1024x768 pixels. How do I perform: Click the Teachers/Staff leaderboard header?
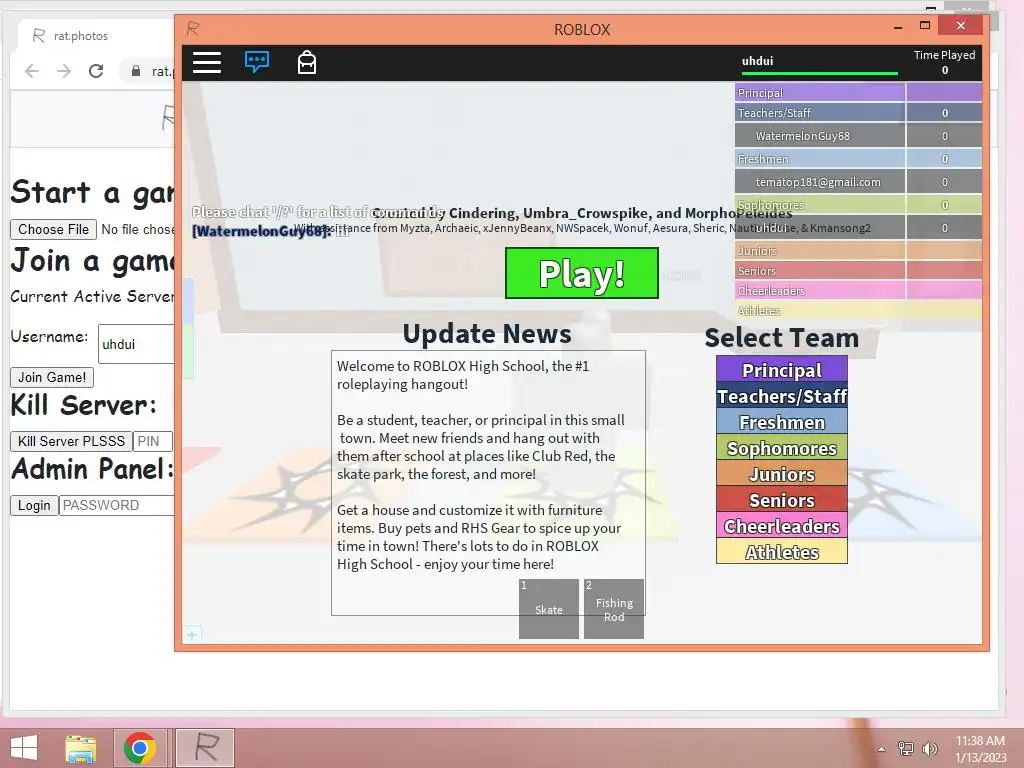[858, 113]
